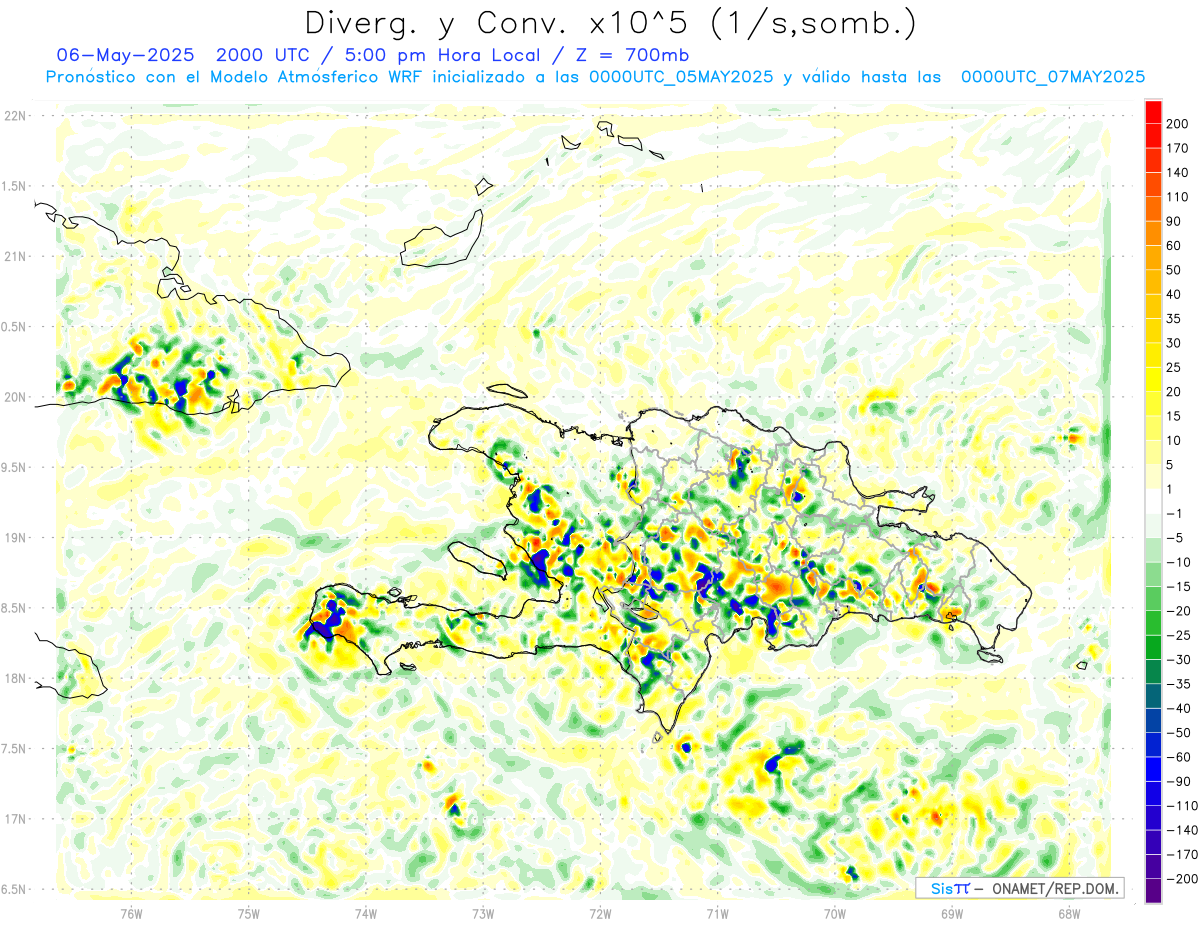This screenshot has height=927, width=1200.
Task: Click the negative '-50' colorbar value
Action: pos(1179,732)
